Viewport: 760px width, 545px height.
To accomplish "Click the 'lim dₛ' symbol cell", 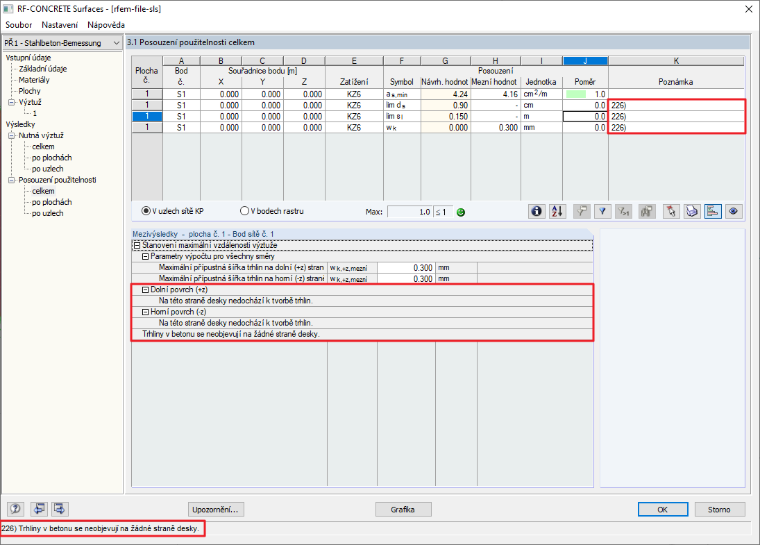I will [x=402, y=105].
